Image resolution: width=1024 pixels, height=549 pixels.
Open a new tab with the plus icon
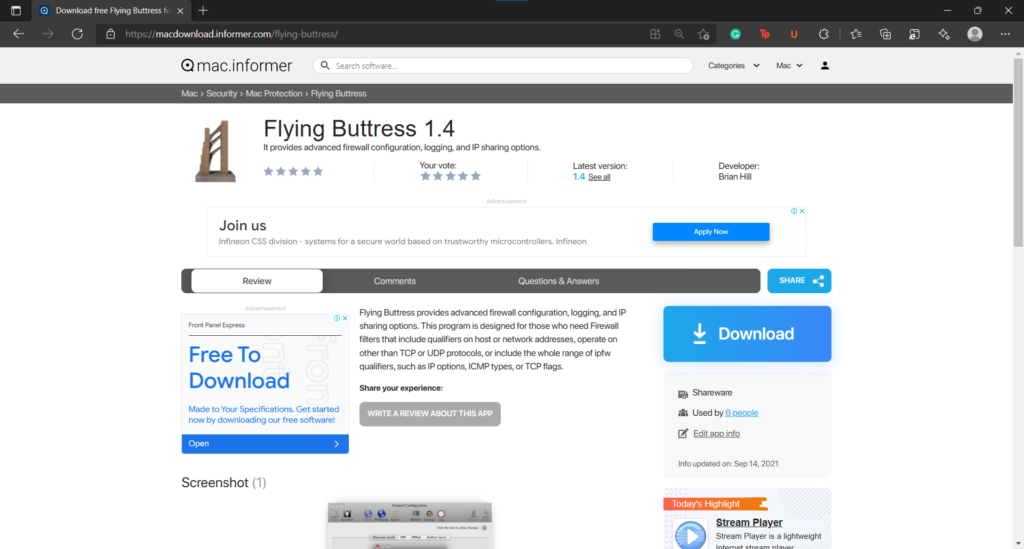pyautogui.click(x=203, y=10)
